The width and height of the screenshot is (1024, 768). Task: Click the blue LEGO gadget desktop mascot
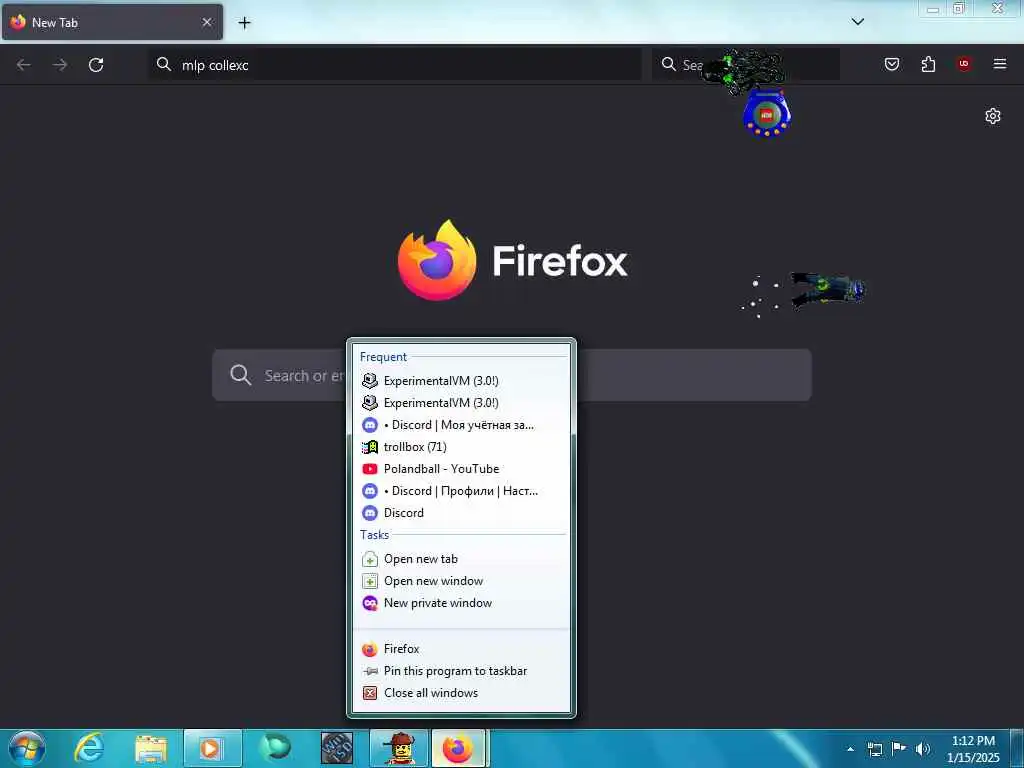click(767, 114)
